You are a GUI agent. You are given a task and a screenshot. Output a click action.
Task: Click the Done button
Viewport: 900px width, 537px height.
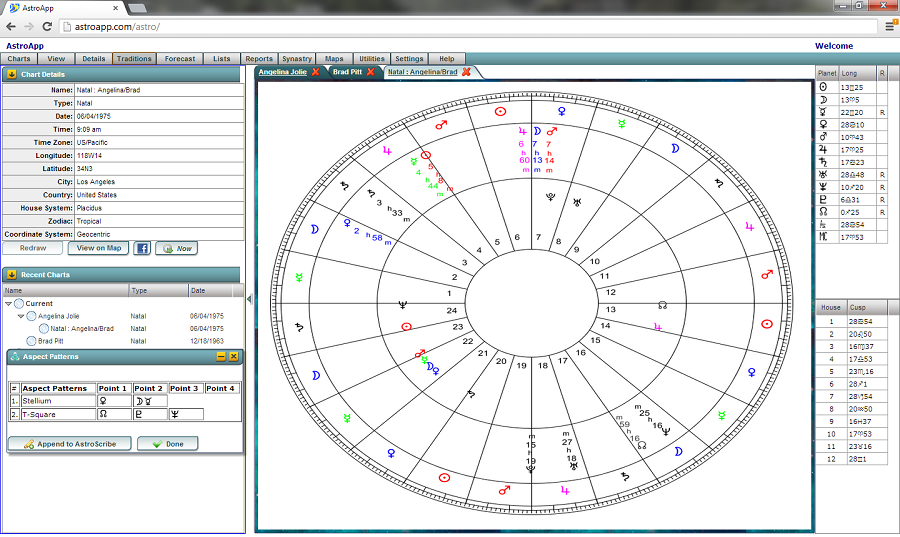coord(167,443)
